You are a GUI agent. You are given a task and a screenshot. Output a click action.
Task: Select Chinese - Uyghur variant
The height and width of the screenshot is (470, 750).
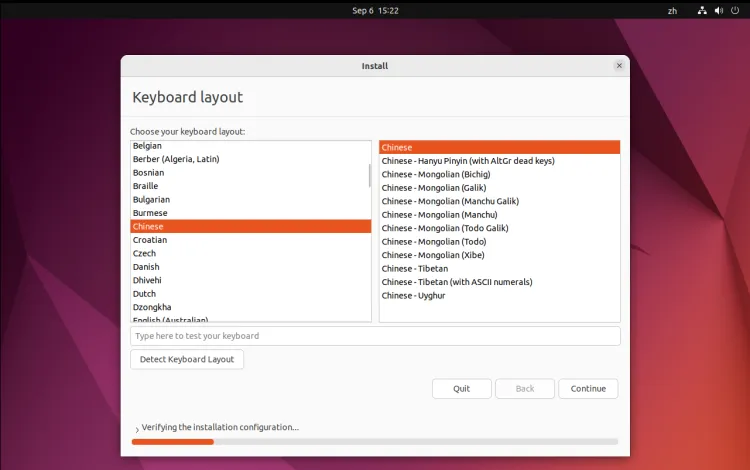coord(413,295)
